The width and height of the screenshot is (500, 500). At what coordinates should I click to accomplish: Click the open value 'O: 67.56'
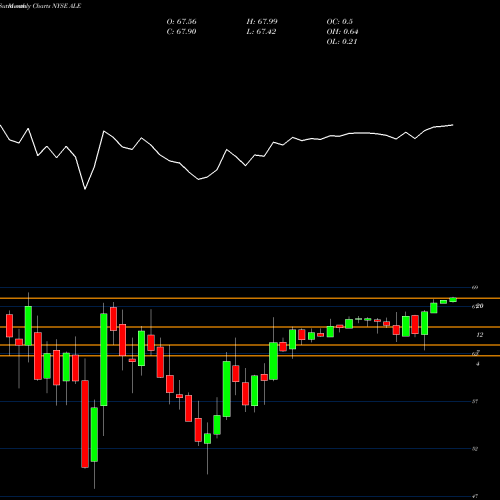(x=181, y=22)
